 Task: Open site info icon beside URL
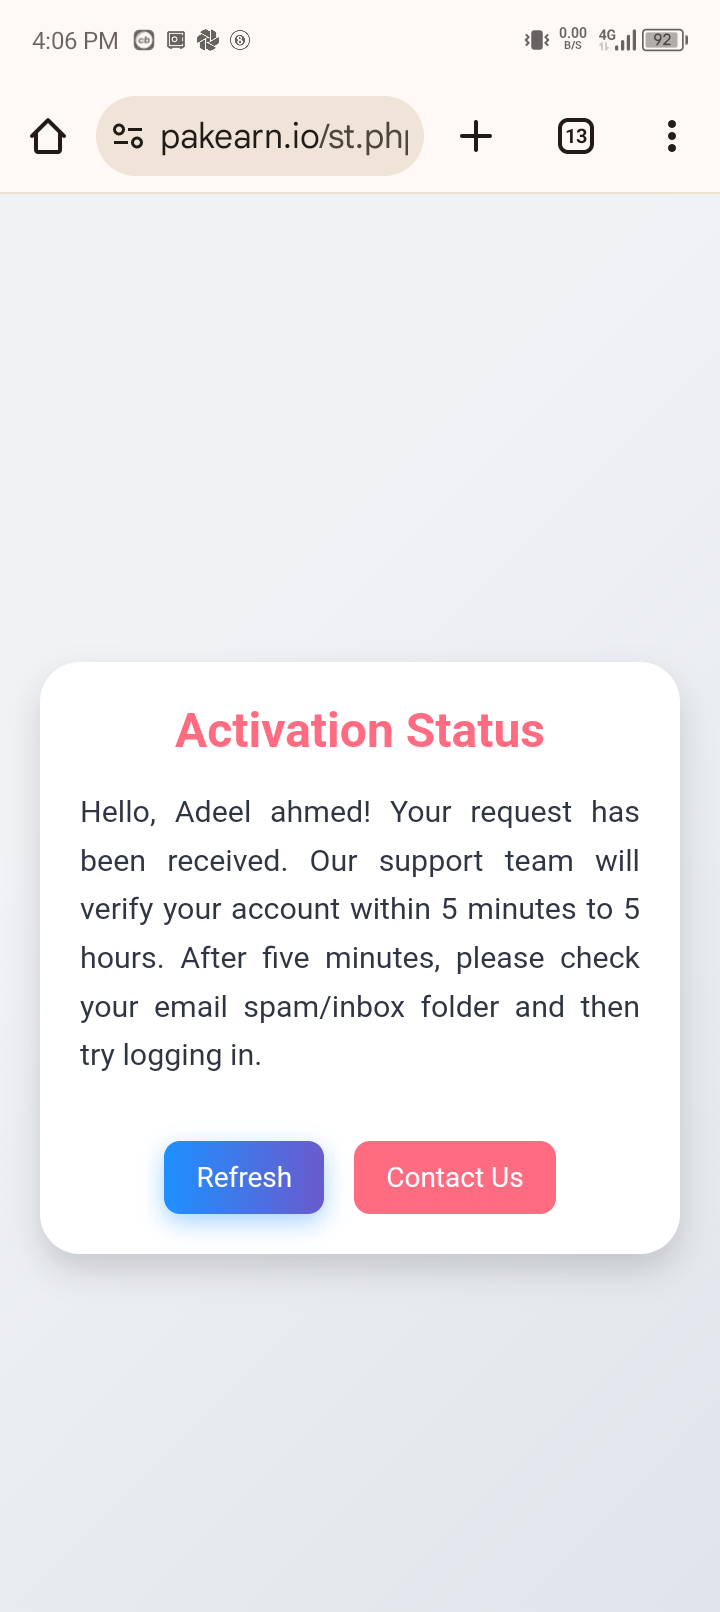128,136
